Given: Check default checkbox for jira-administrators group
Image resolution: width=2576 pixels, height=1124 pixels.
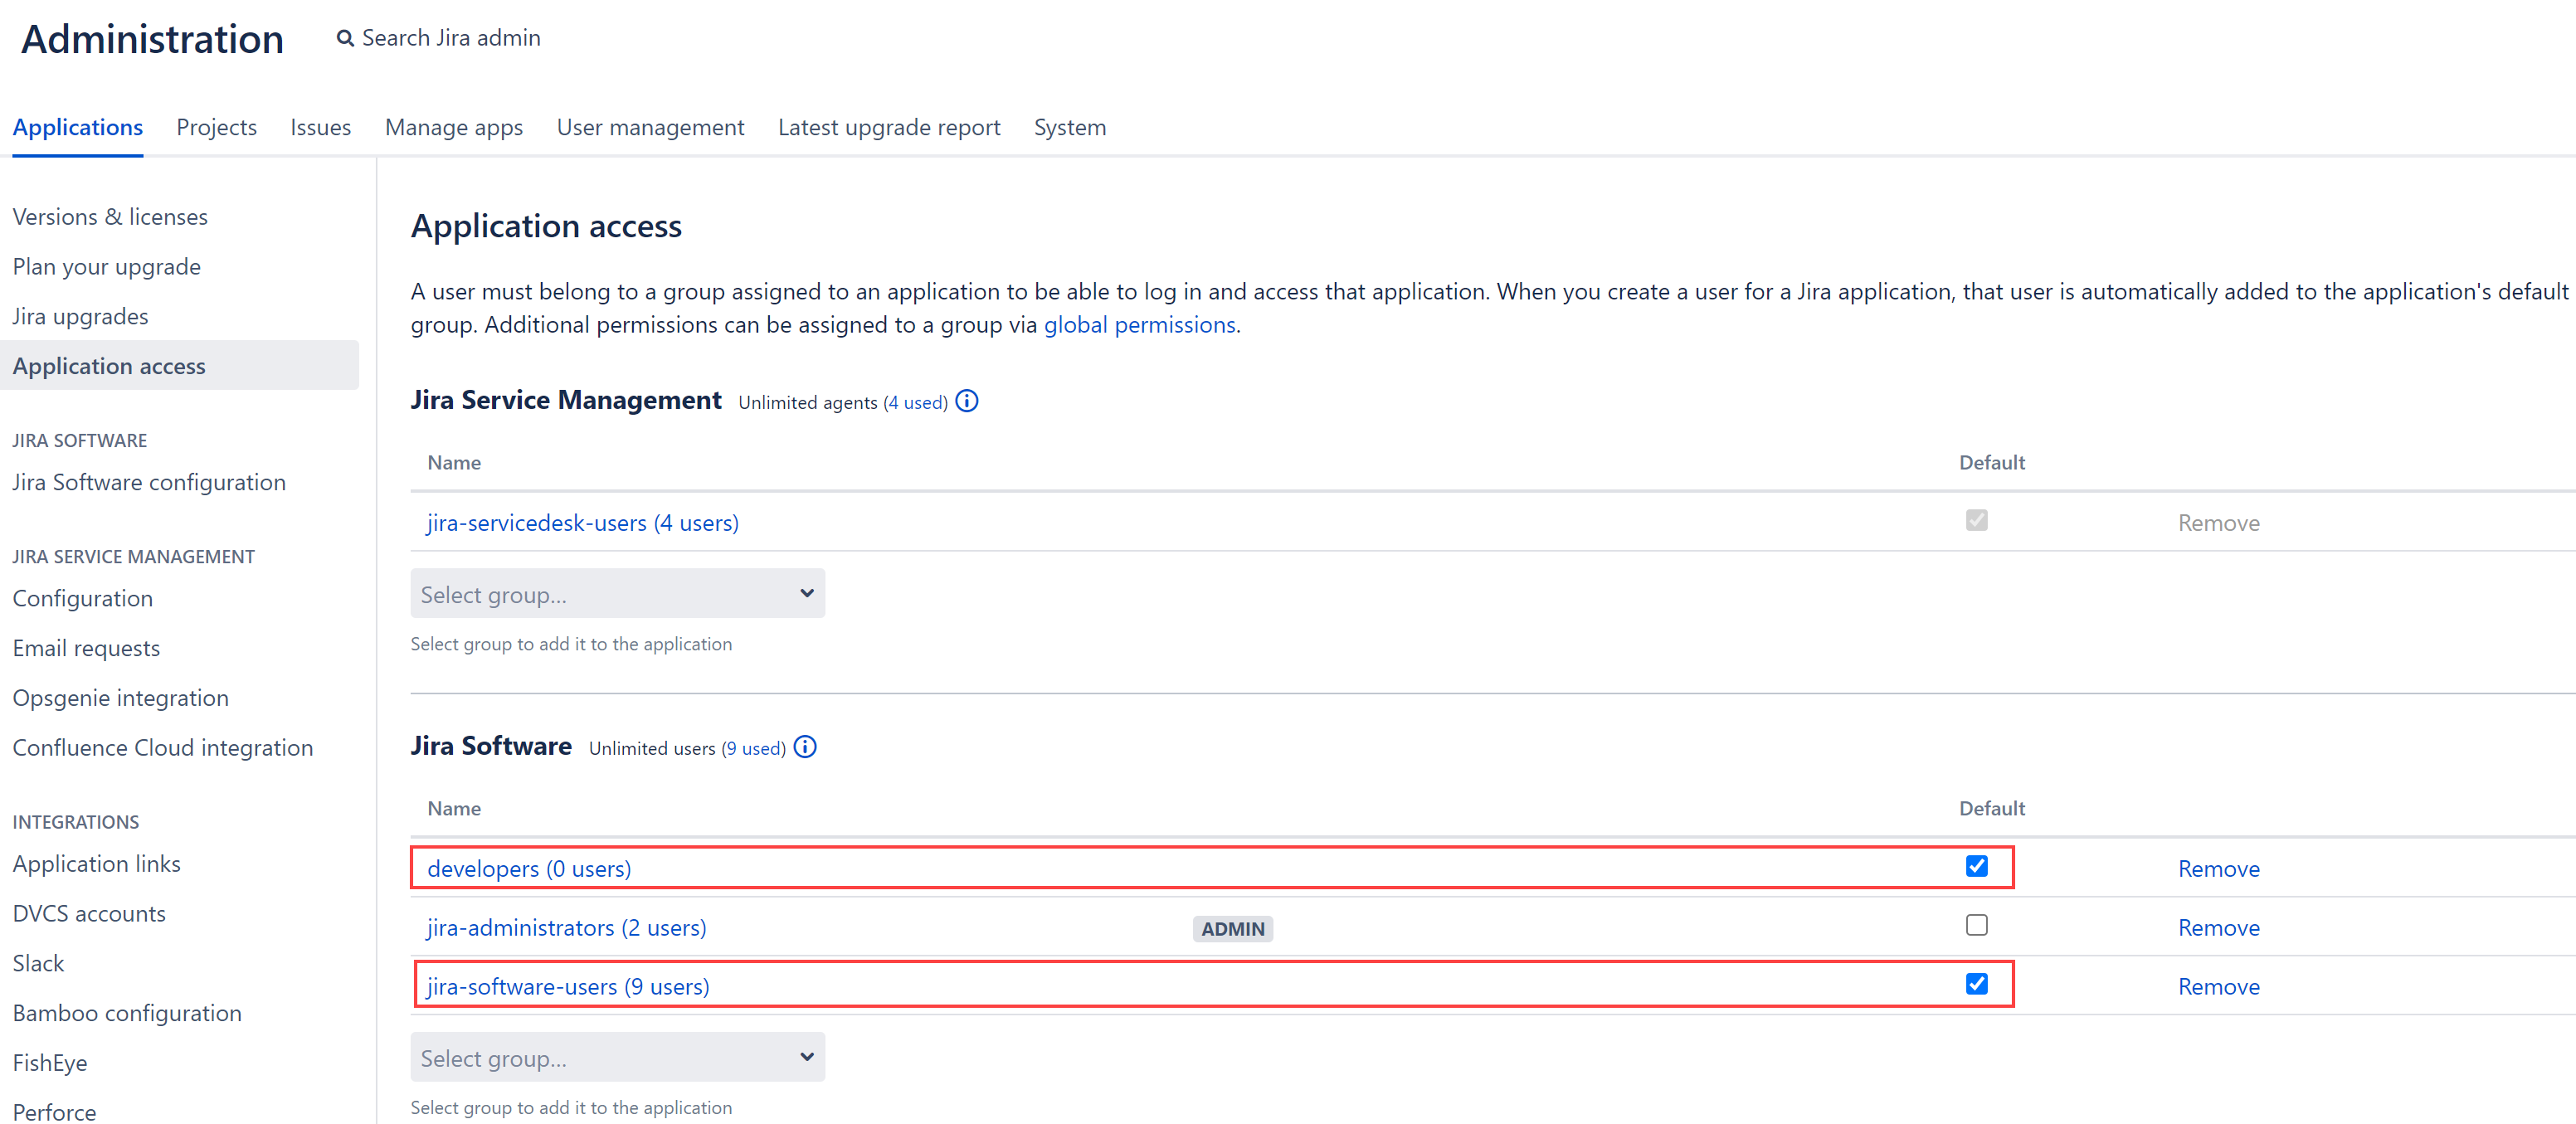Looking at the screenshot, I should pyautogui.click(x=1976, y=925).
